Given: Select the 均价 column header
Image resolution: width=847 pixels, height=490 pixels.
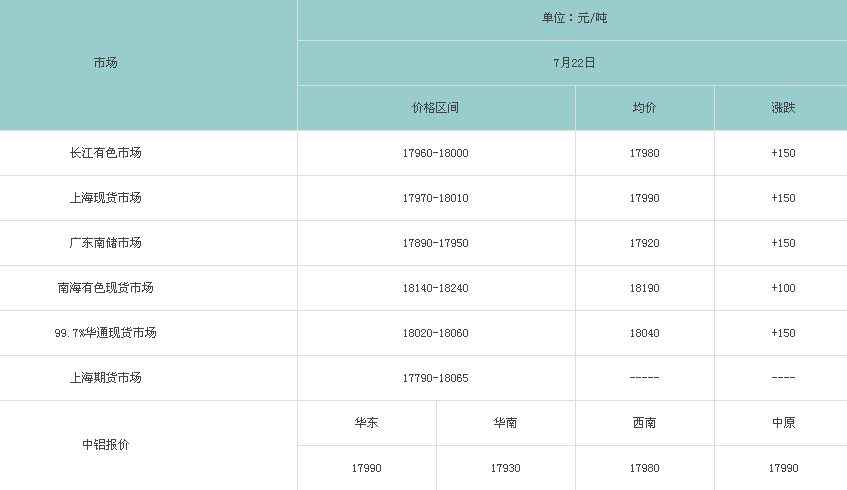Looking at the screenshot, I should tap(644, 108).
